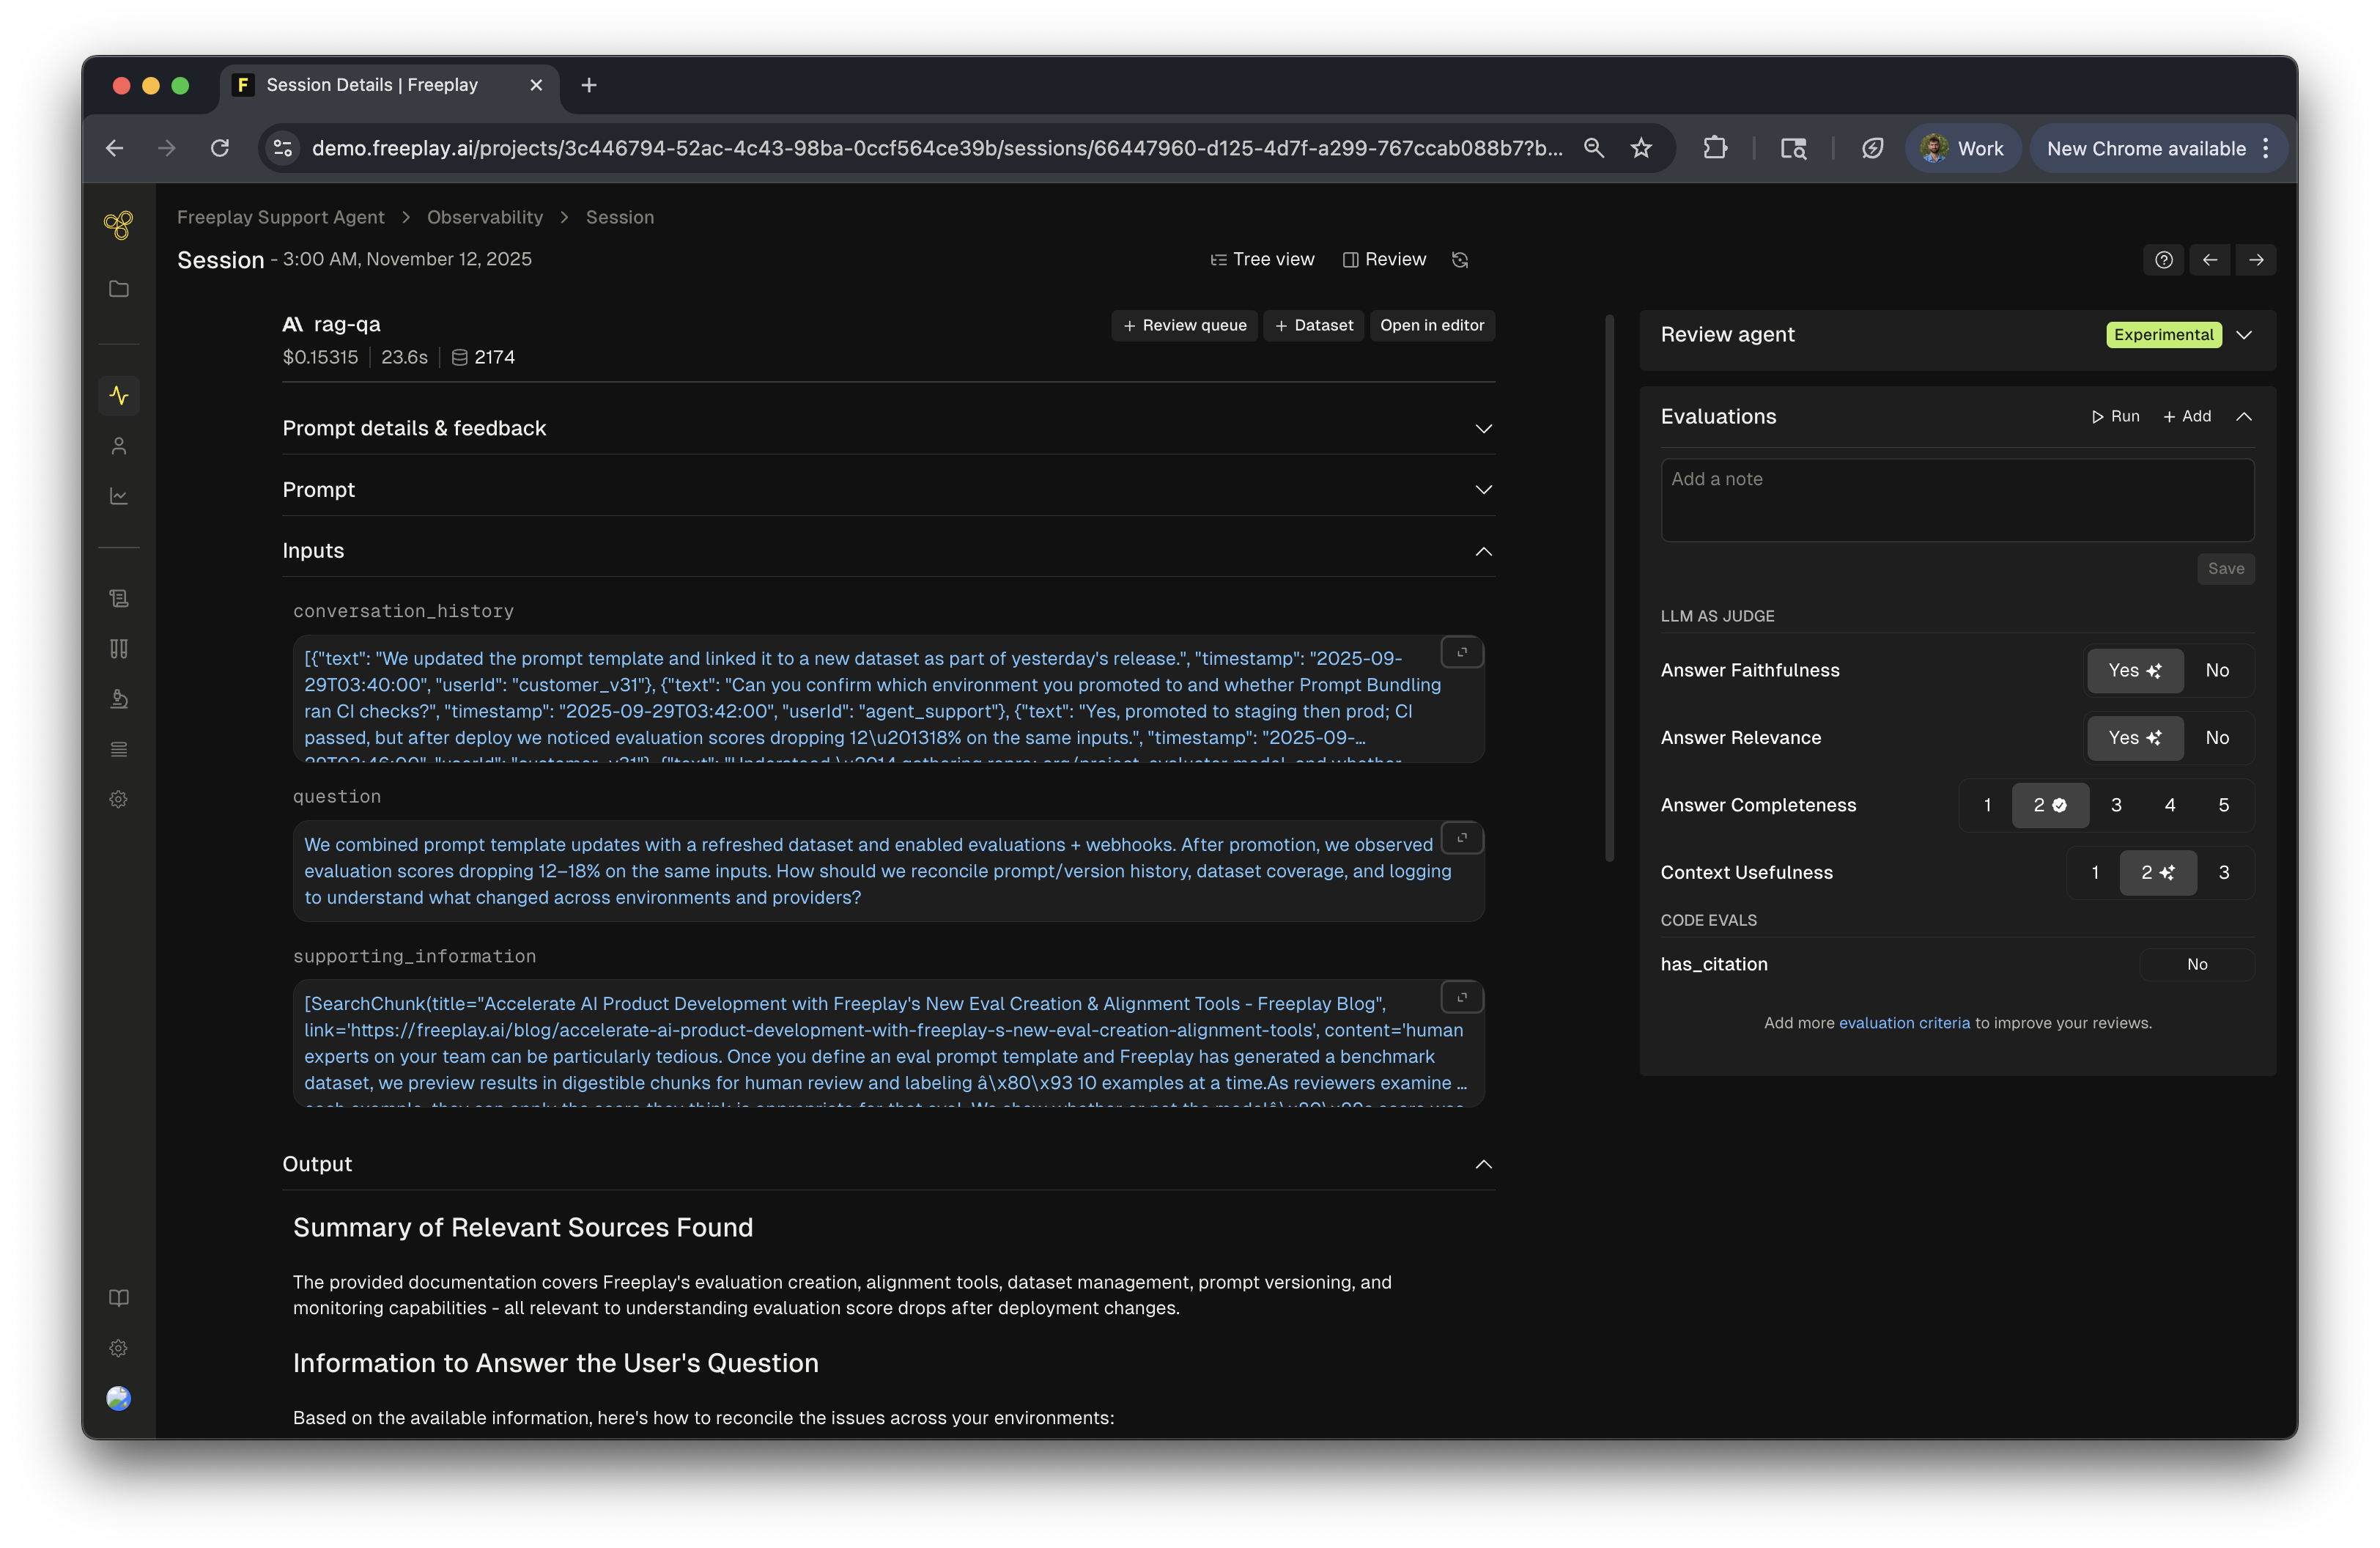Collapse the Inputs section
Screen dimensions: 2380x1548
click(1483, 551)
